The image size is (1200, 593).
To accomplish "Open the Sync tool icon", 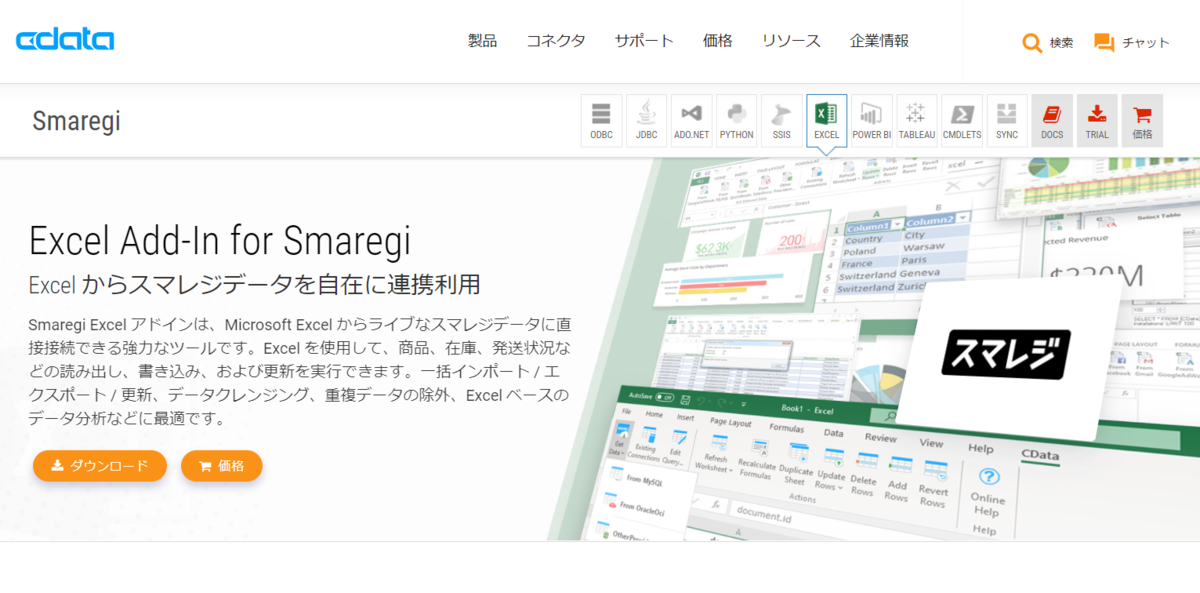I will click(x=1007, y=121).
